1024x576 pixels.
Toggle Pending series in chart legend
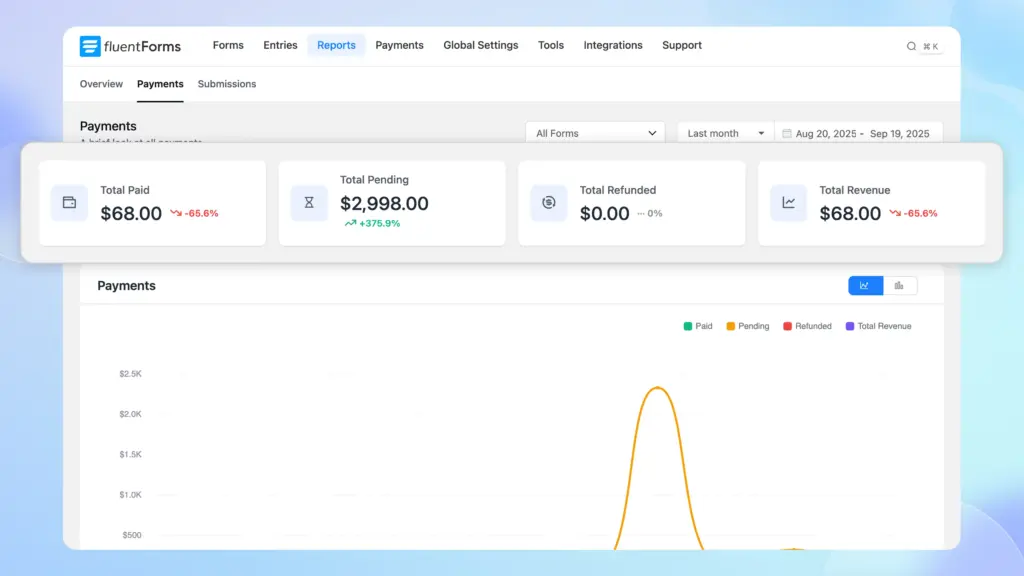tap(748, 326)
